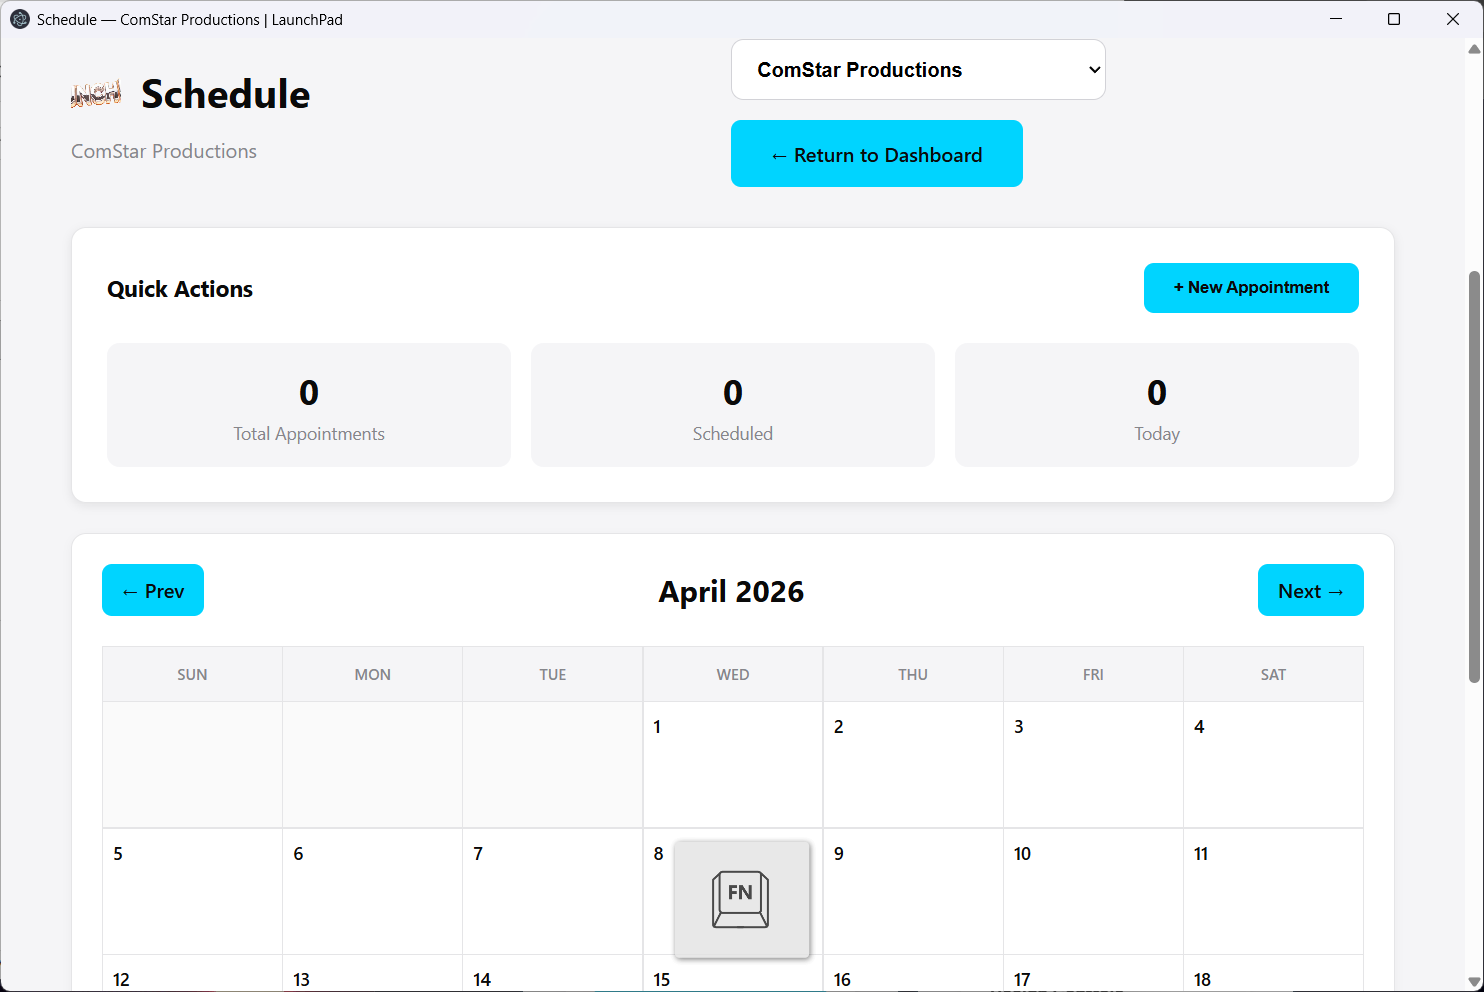Advance to next month with Next
Screen dimensions: 1484x992
click(x=1310, y=591)
